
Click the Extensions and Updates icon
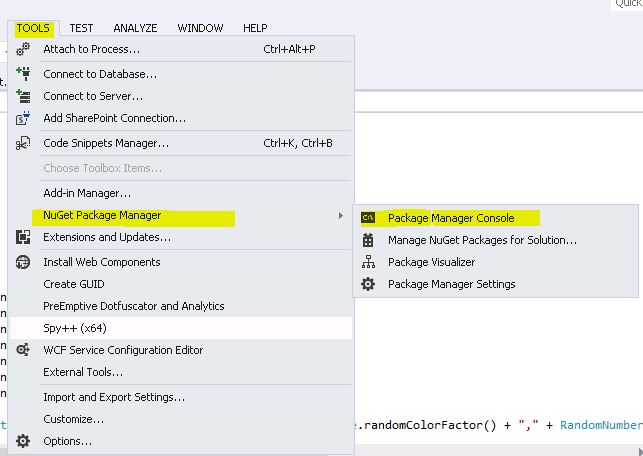[x=24, y=237]
